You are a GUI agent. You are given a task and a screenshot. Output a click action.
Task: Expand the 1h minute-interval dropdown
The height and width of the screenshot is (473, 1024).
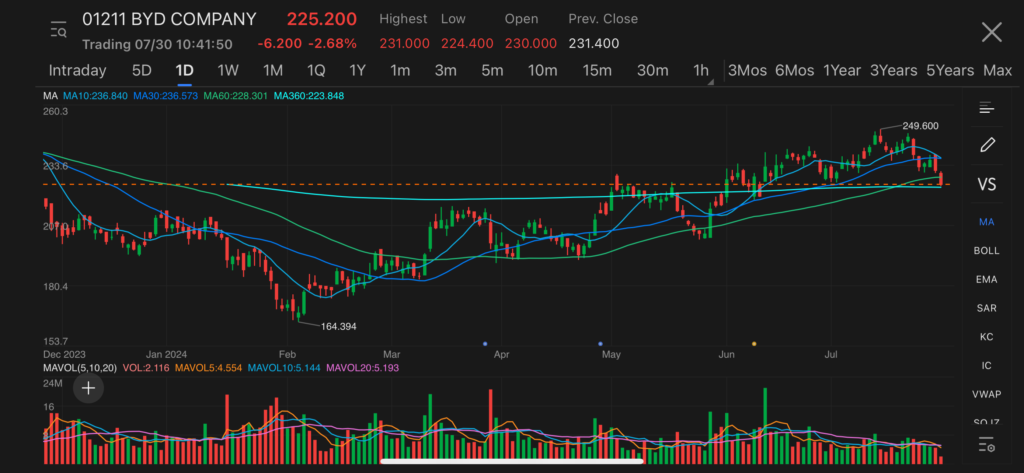point(702,71)
